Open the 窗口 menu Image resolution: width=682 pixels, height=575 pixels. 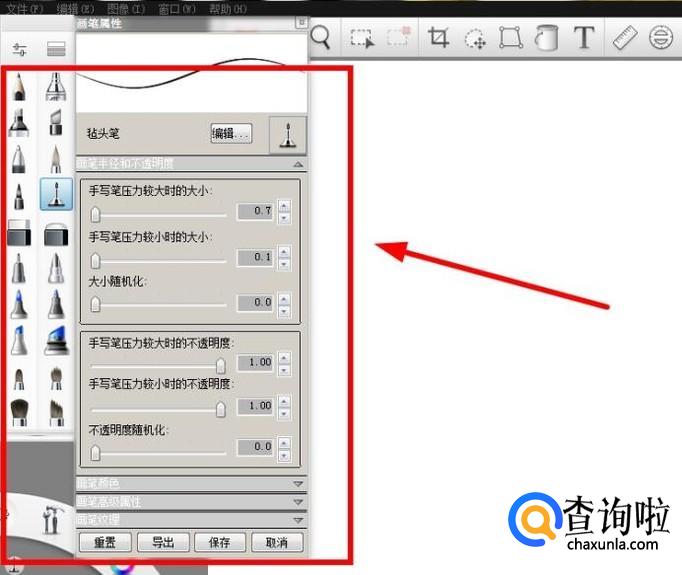177,8
